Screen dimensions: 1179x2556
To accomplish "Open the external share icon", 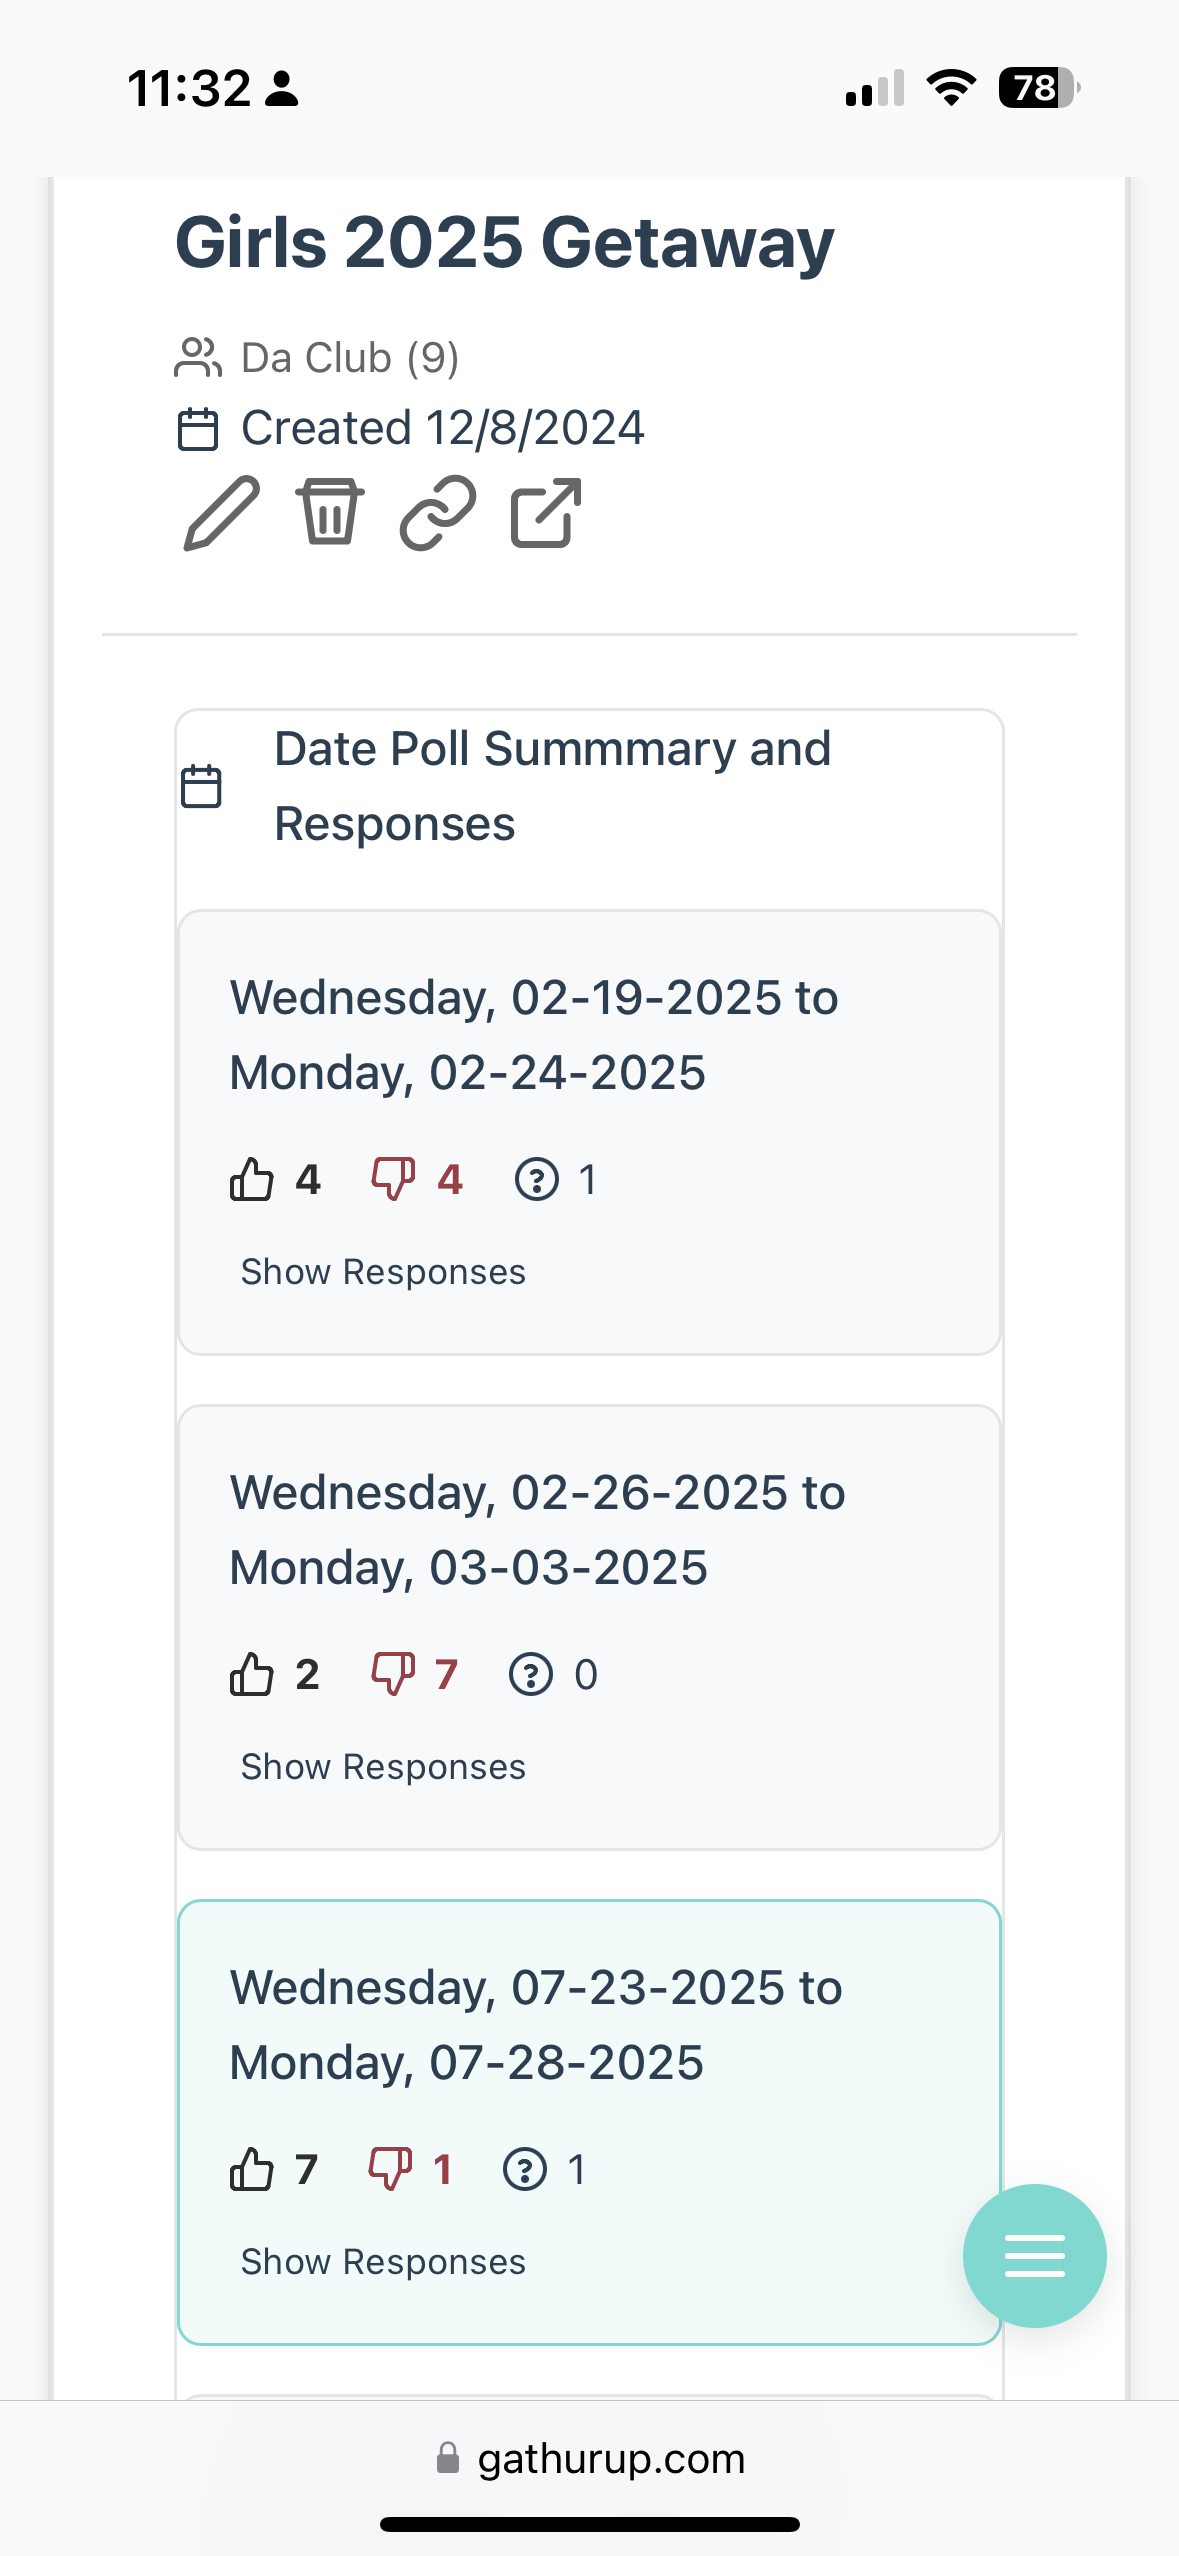I will (x=546, y=513).
